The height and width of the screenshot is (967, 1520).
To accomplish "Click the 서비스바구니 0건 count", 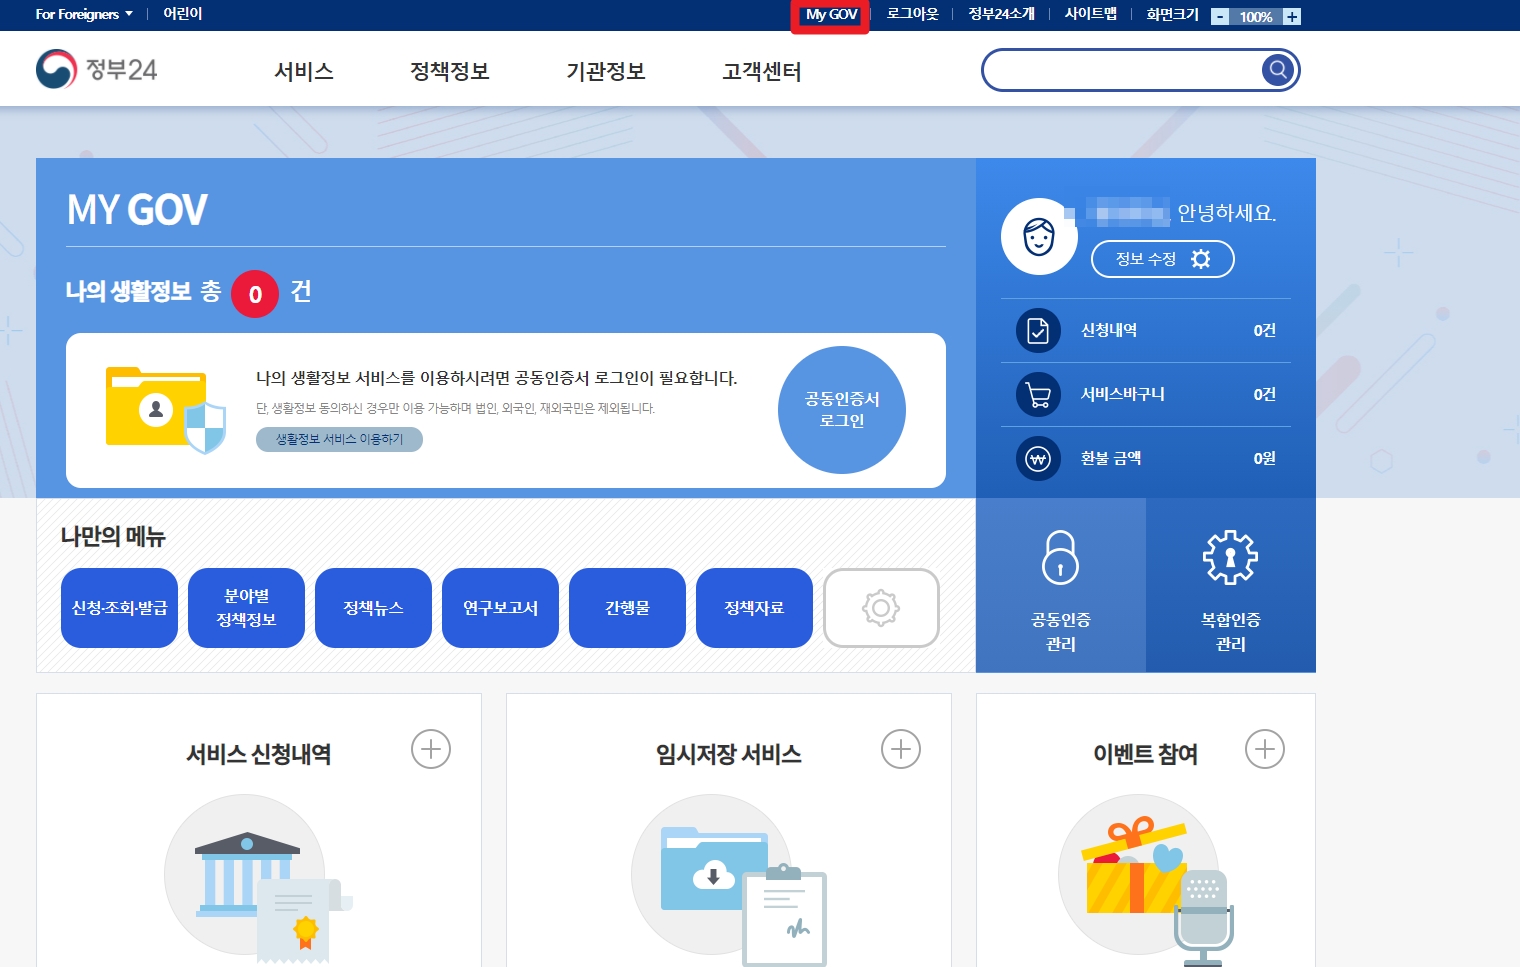I will click(1264, 394).
